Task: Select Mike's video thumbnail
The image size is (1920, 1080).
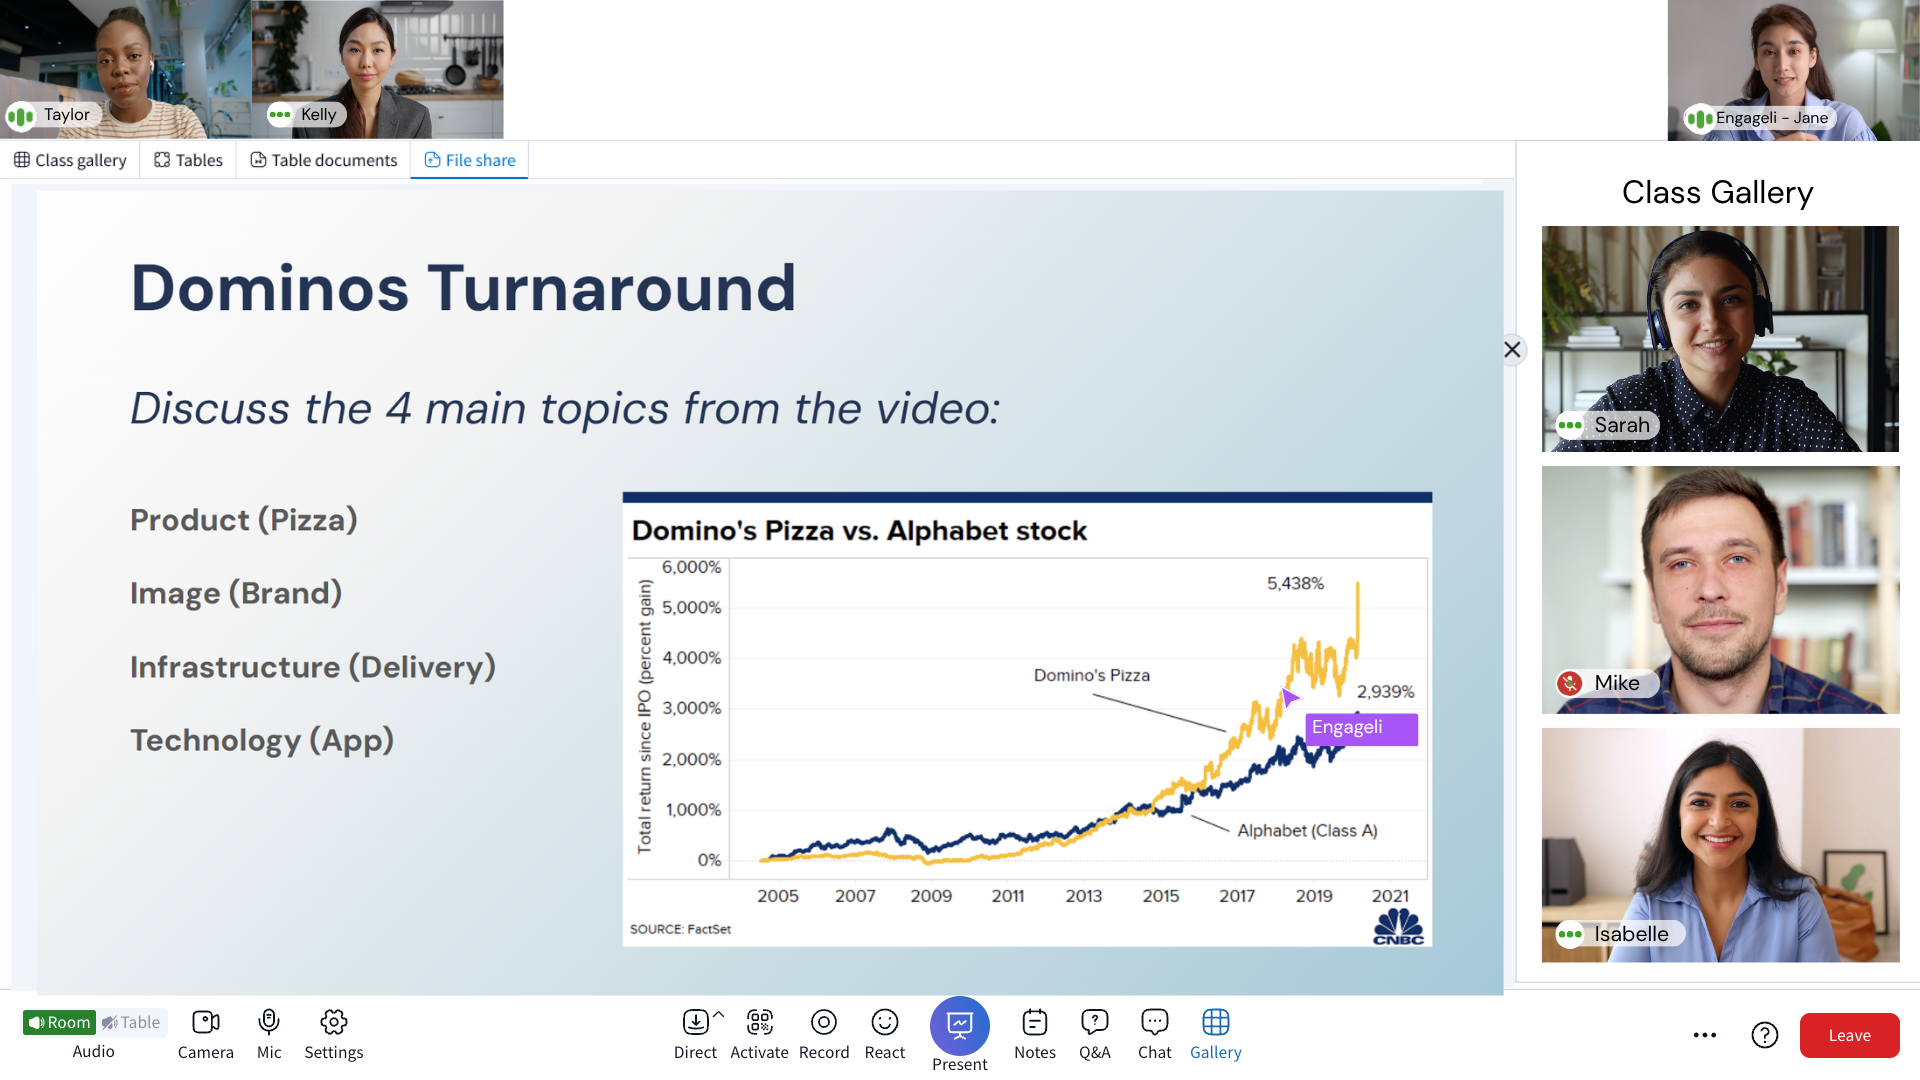Action: click(1720, 590)
